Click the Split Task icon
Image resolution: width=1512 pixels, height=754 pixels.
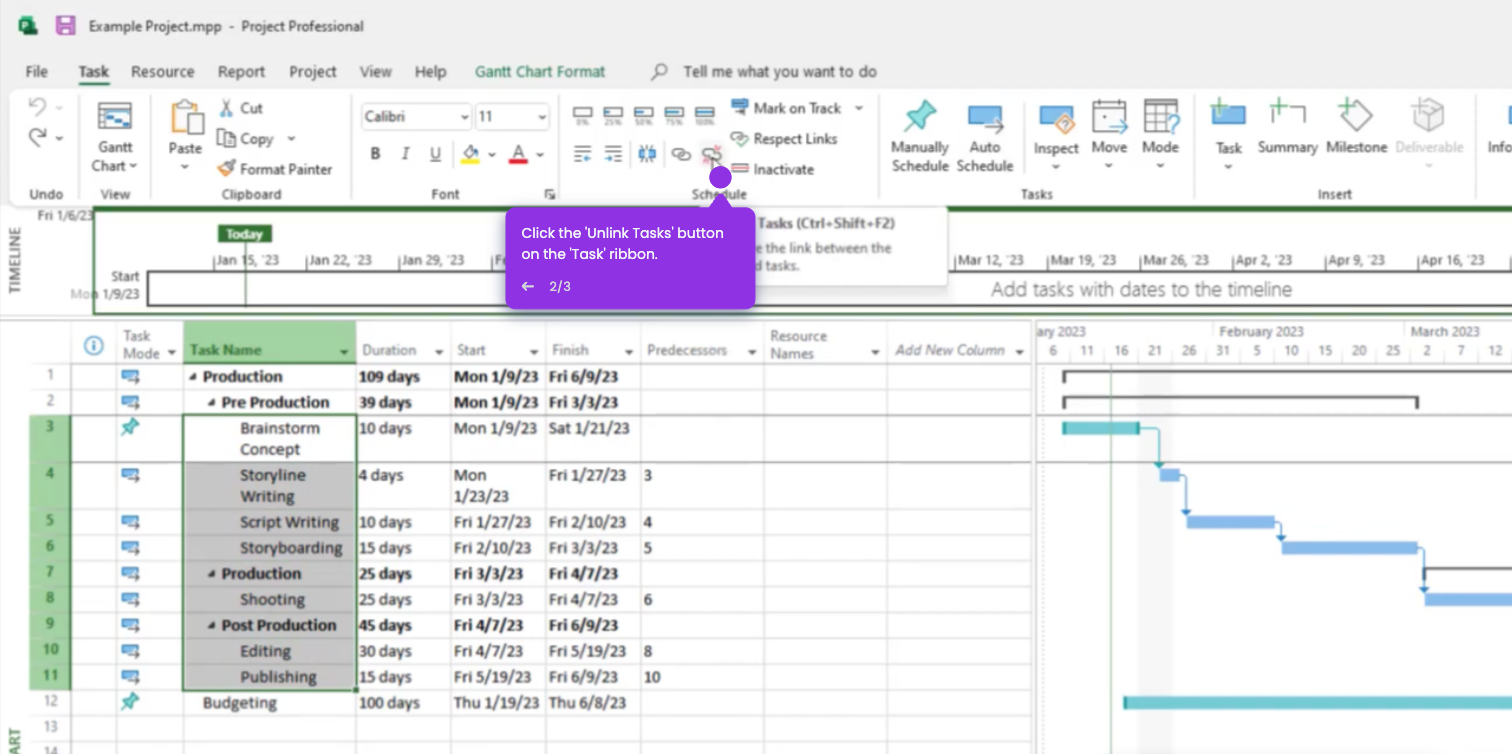[647, 154]
